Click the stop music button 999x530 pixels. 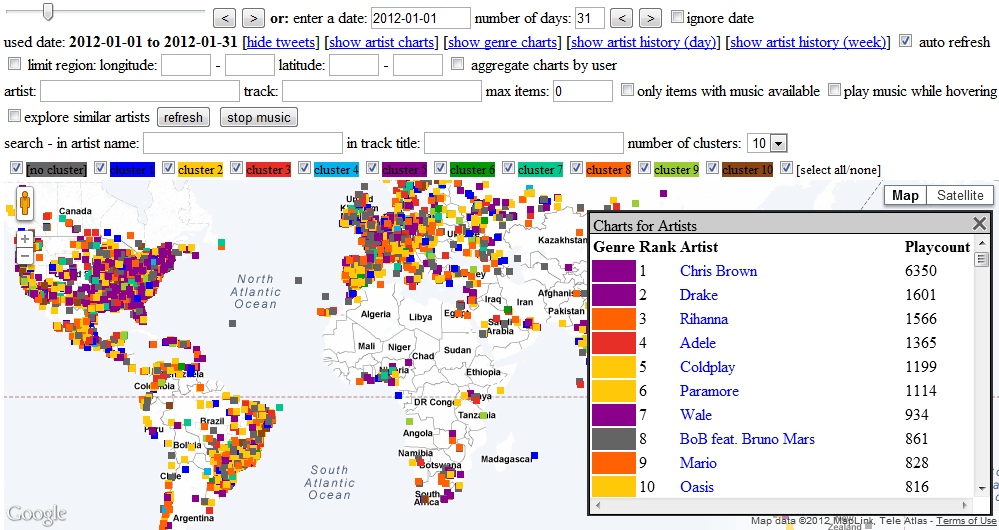[259, 118]
